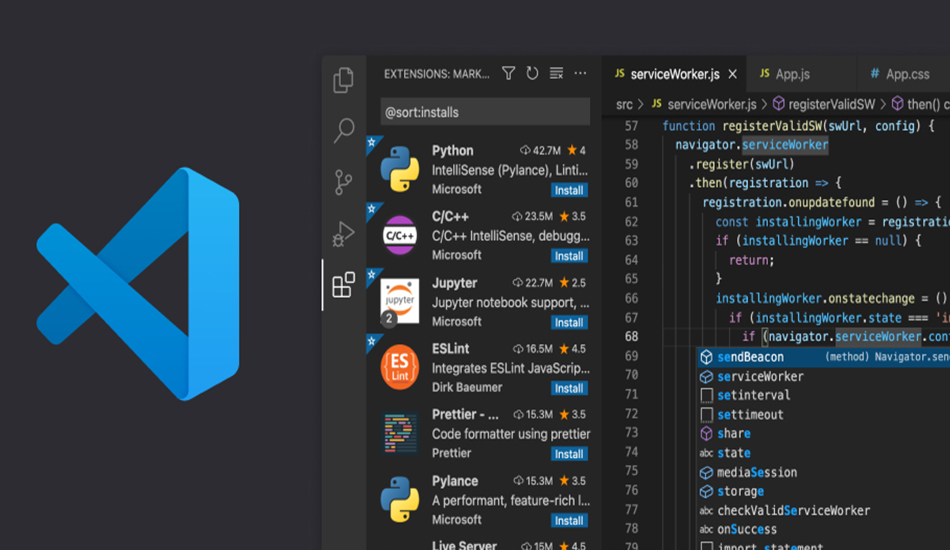The image size is (950, 550).
Task: Click Pylance title text
Action: 455,481
